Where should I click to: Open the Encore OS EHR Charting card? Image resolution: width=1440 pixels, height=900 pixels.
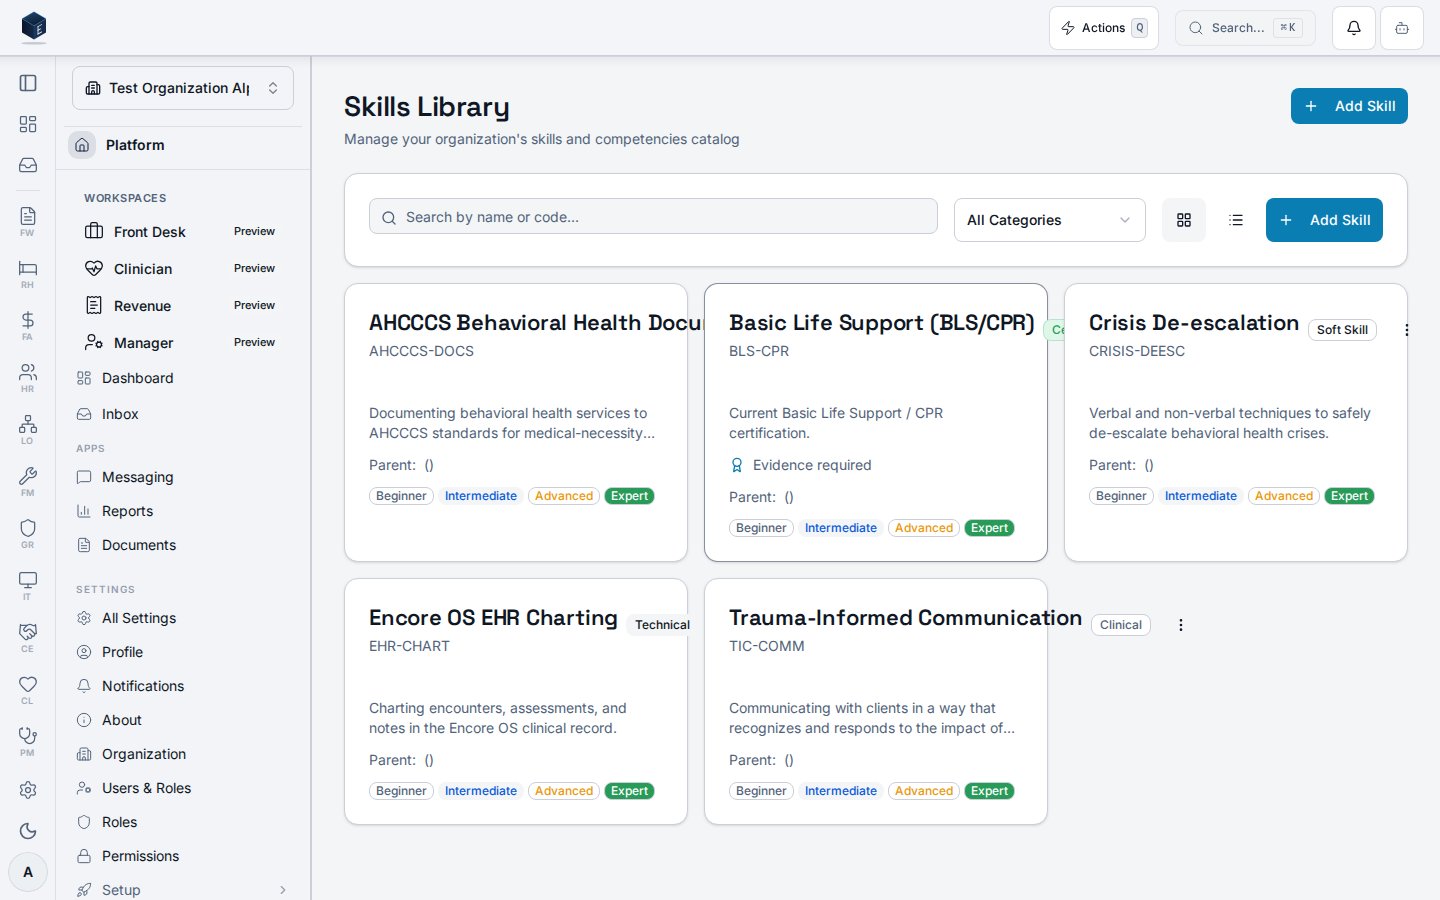click(516, 701)
